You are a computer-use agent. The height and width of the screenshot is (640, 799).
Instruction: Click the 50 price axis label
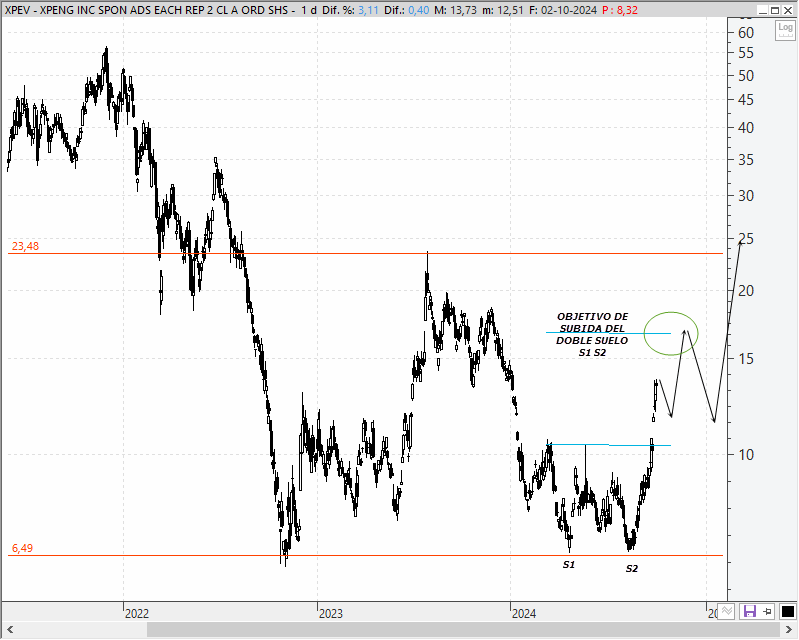[x=745, y=76]
